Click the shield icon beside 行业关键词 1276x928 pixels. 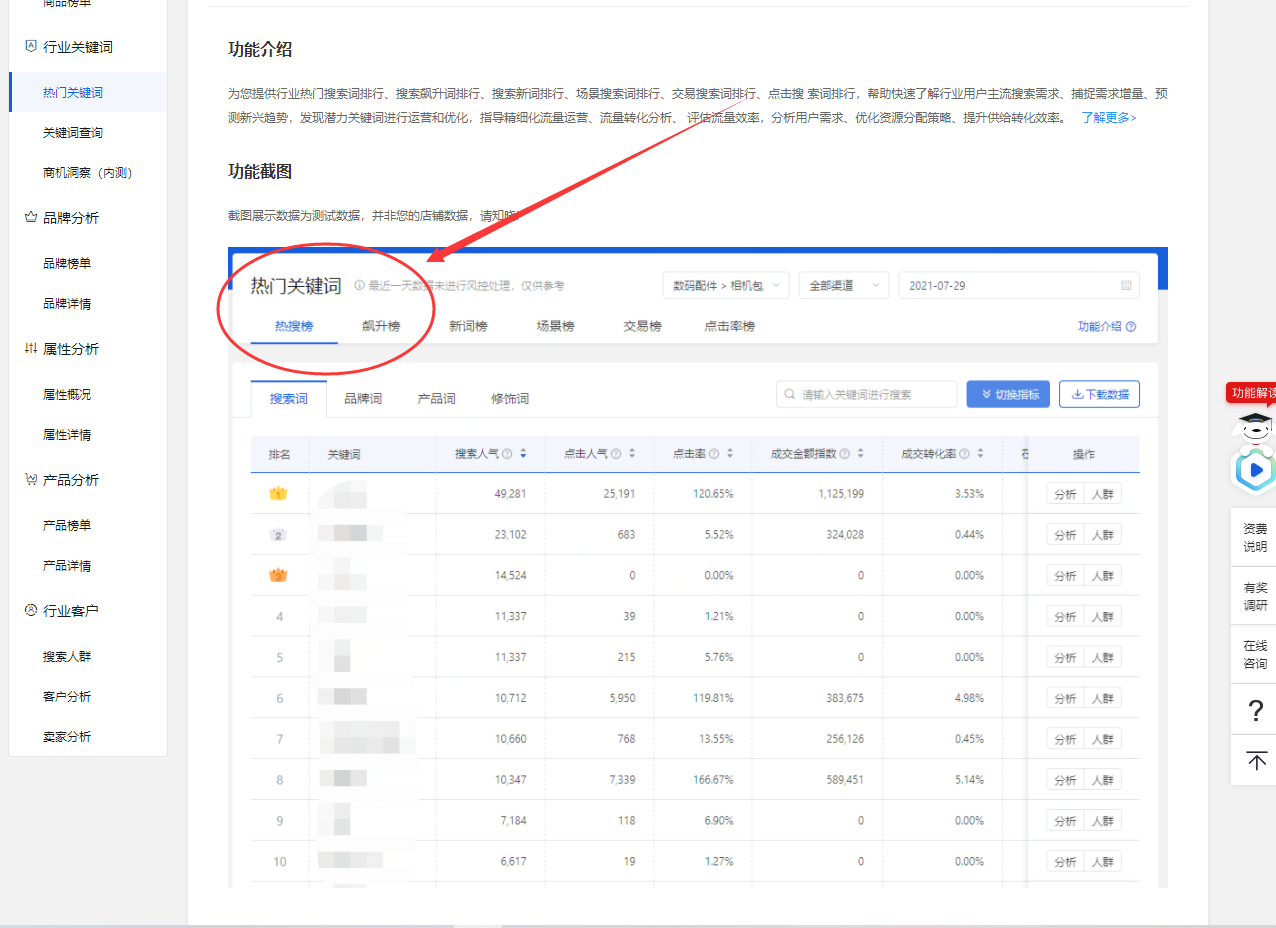coord(30,47)
